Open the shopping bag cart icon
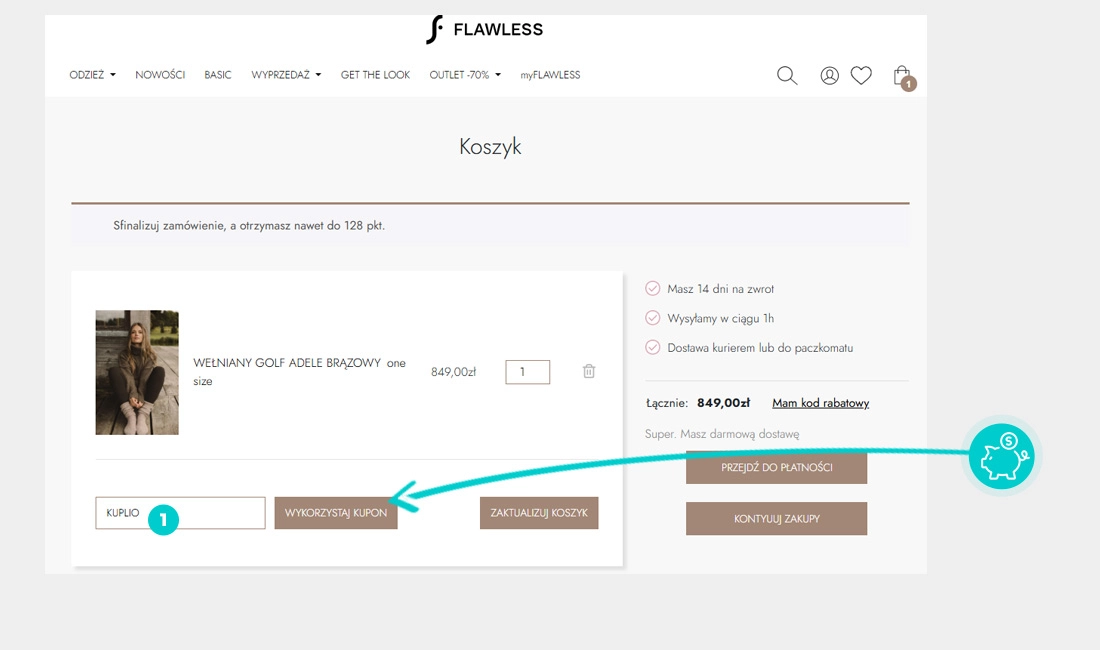Viewport: 1100px width, 650px height. [902, 76]
